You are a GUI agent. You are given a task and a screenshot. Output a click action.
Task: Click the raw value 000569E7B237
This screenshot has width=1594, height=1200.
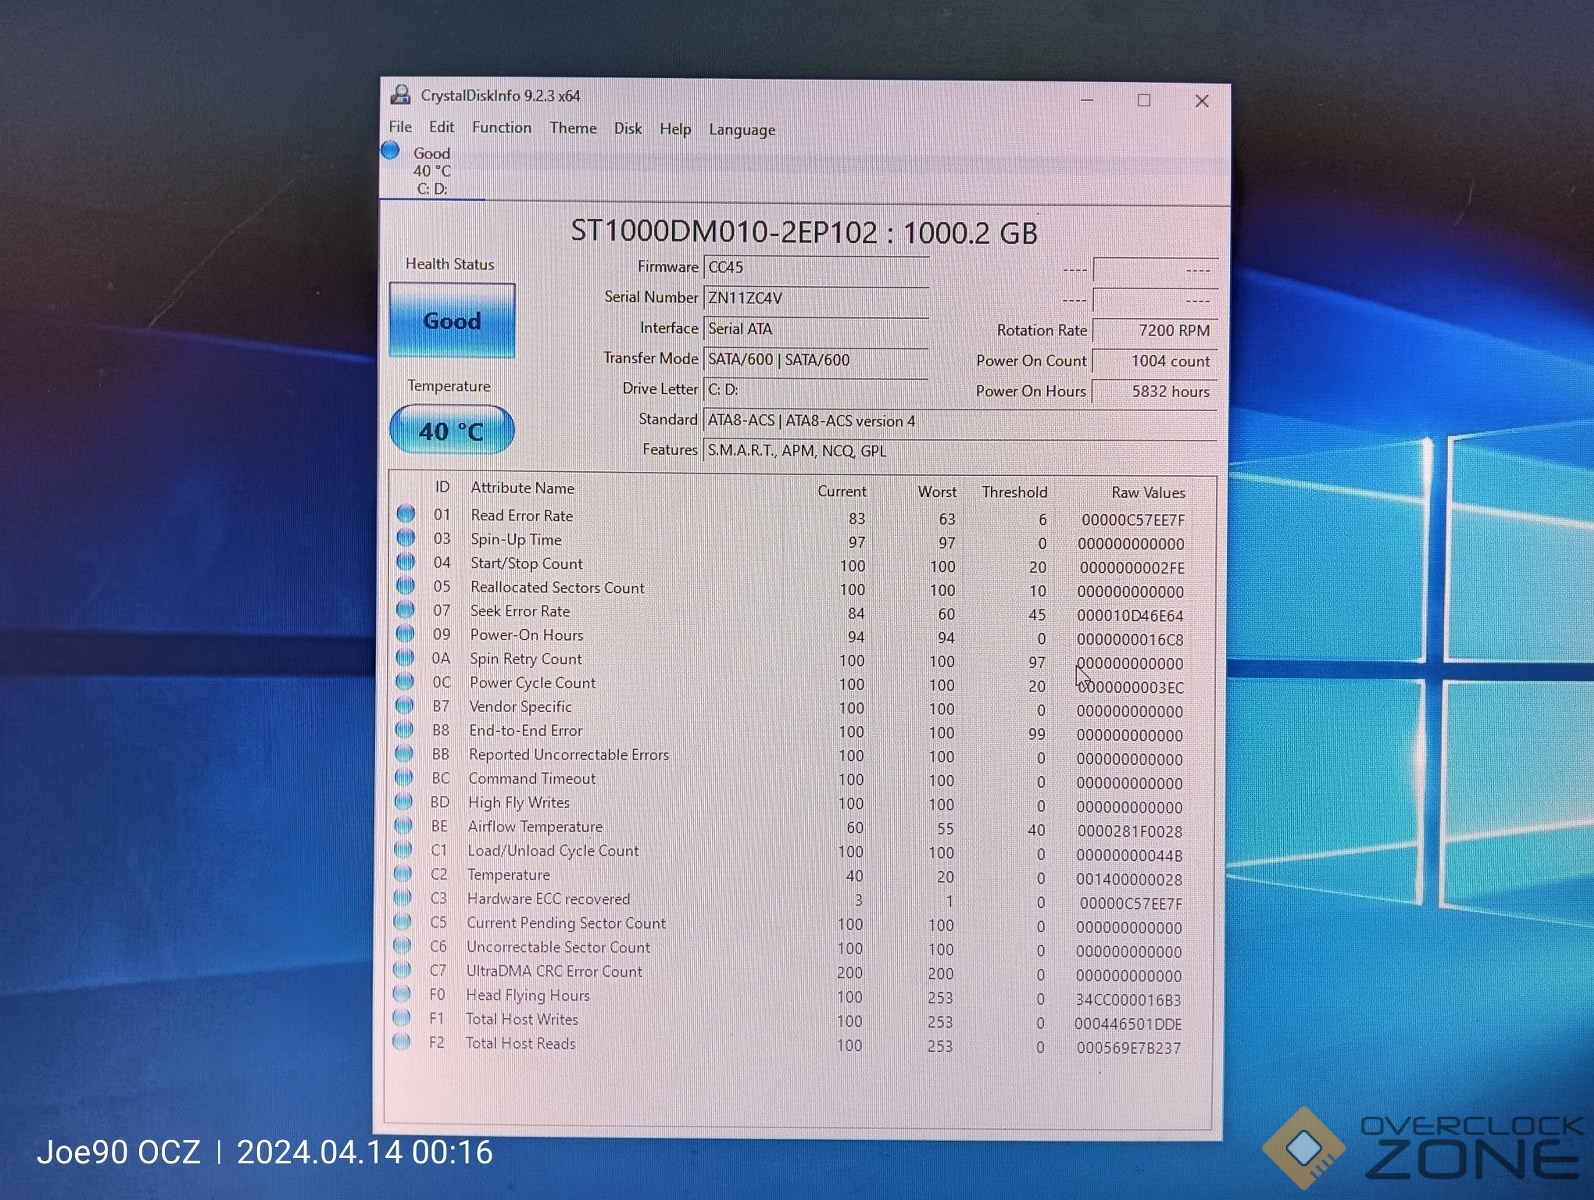tap(1128, 1048)
